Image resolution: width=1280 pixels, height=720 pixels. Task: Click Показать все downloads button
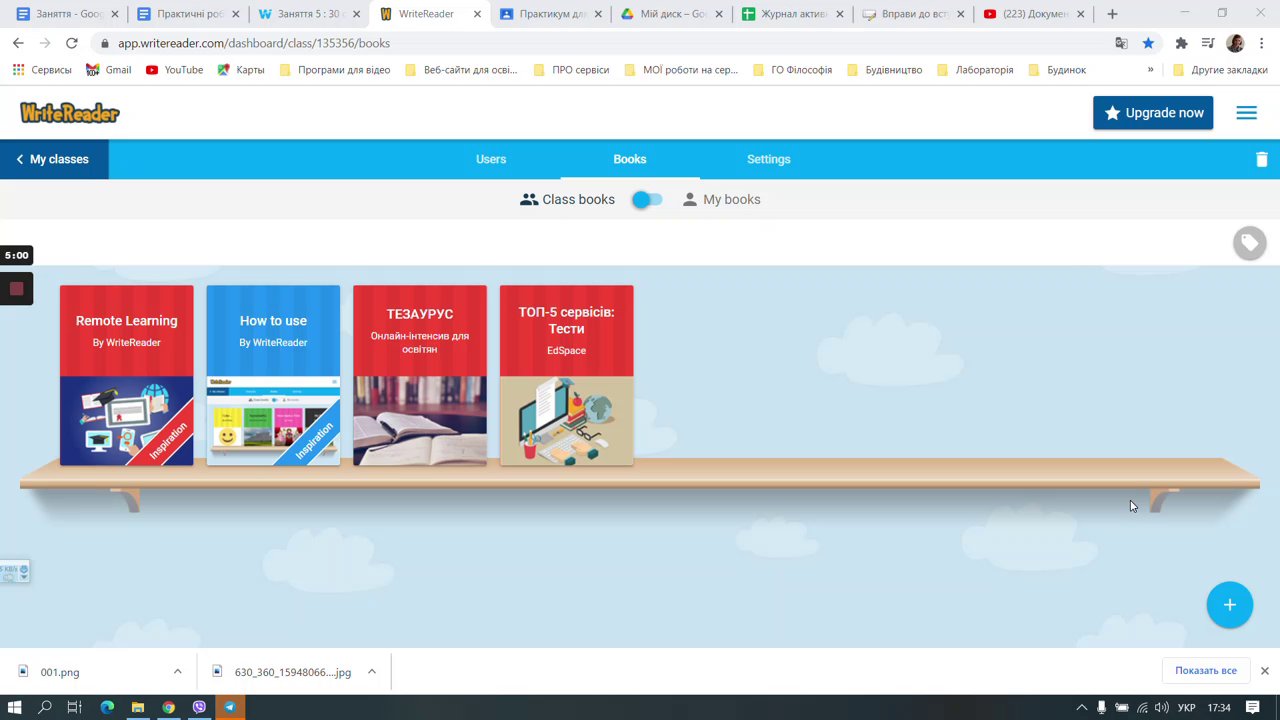click(x=1206, y=671)
